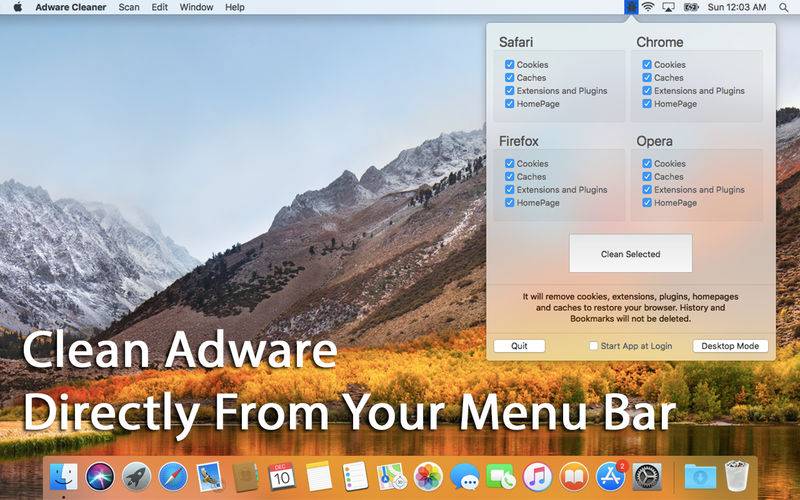Toggle Opera Caches checkbox
Image resolution: width=800 pixels, height=500 pixels.
tap(647, 177)
